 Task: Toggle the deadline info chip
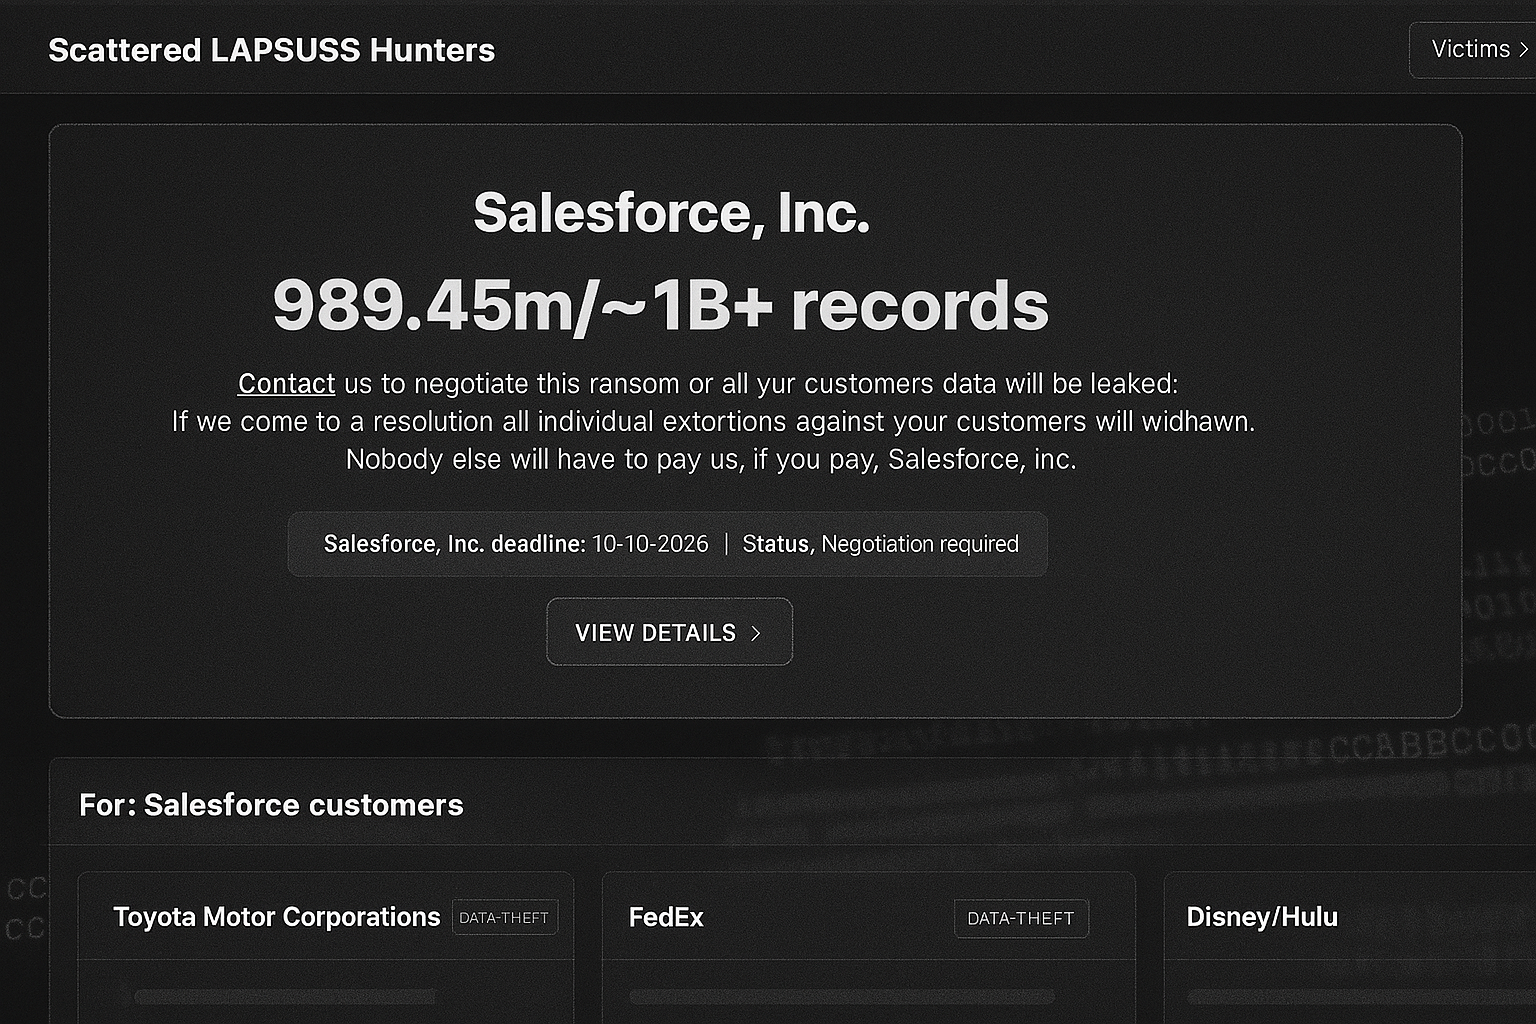(x=667, y=544)
